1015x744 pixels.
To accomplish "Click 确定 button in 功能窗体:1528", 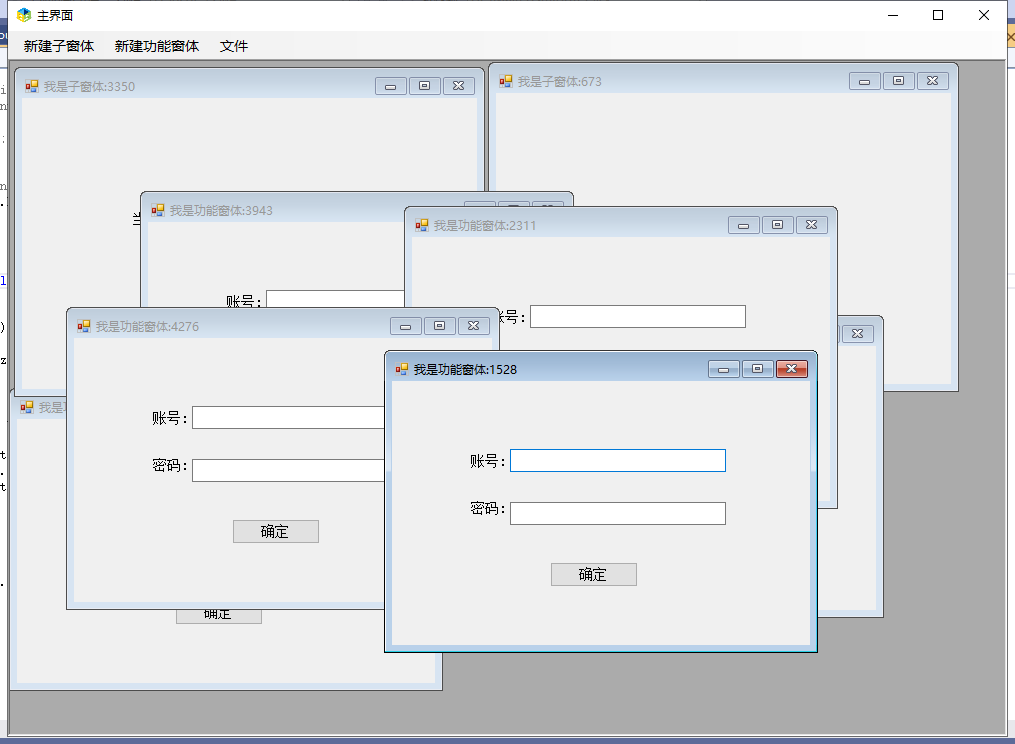I will click(x=593, y=575).
